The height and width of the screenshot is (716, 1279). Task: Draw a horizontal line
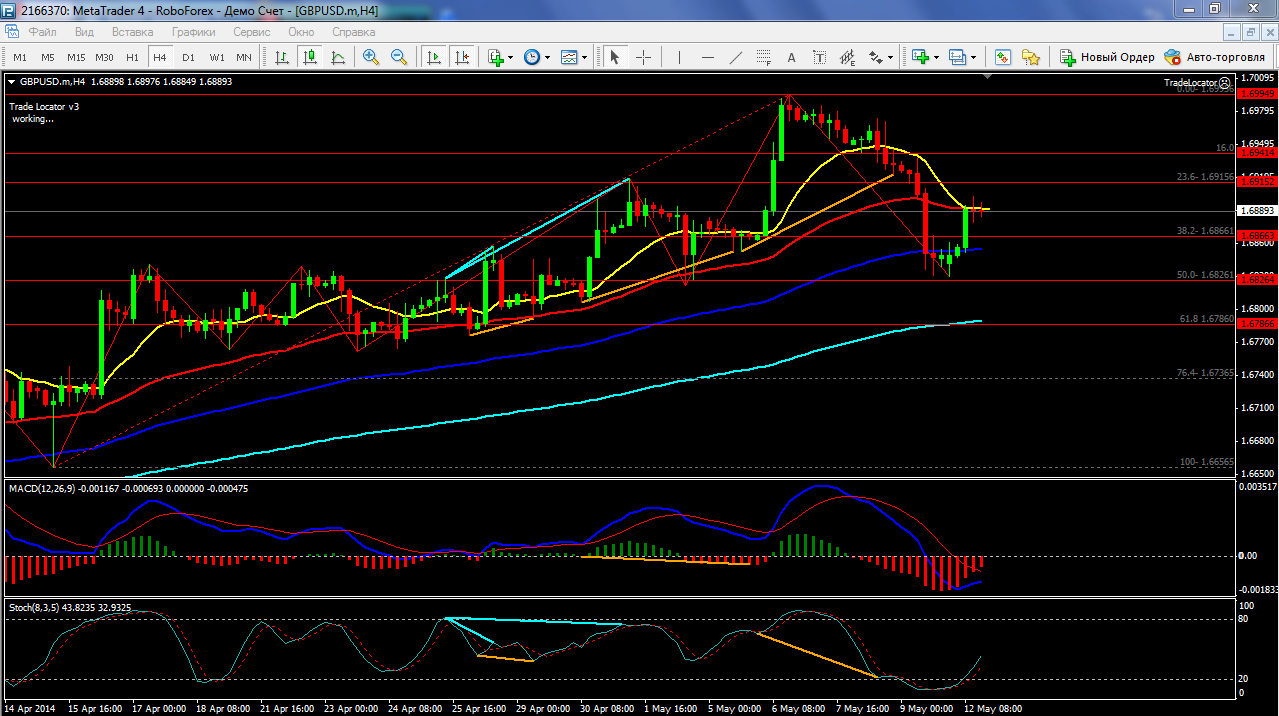(x=708, y=57)
